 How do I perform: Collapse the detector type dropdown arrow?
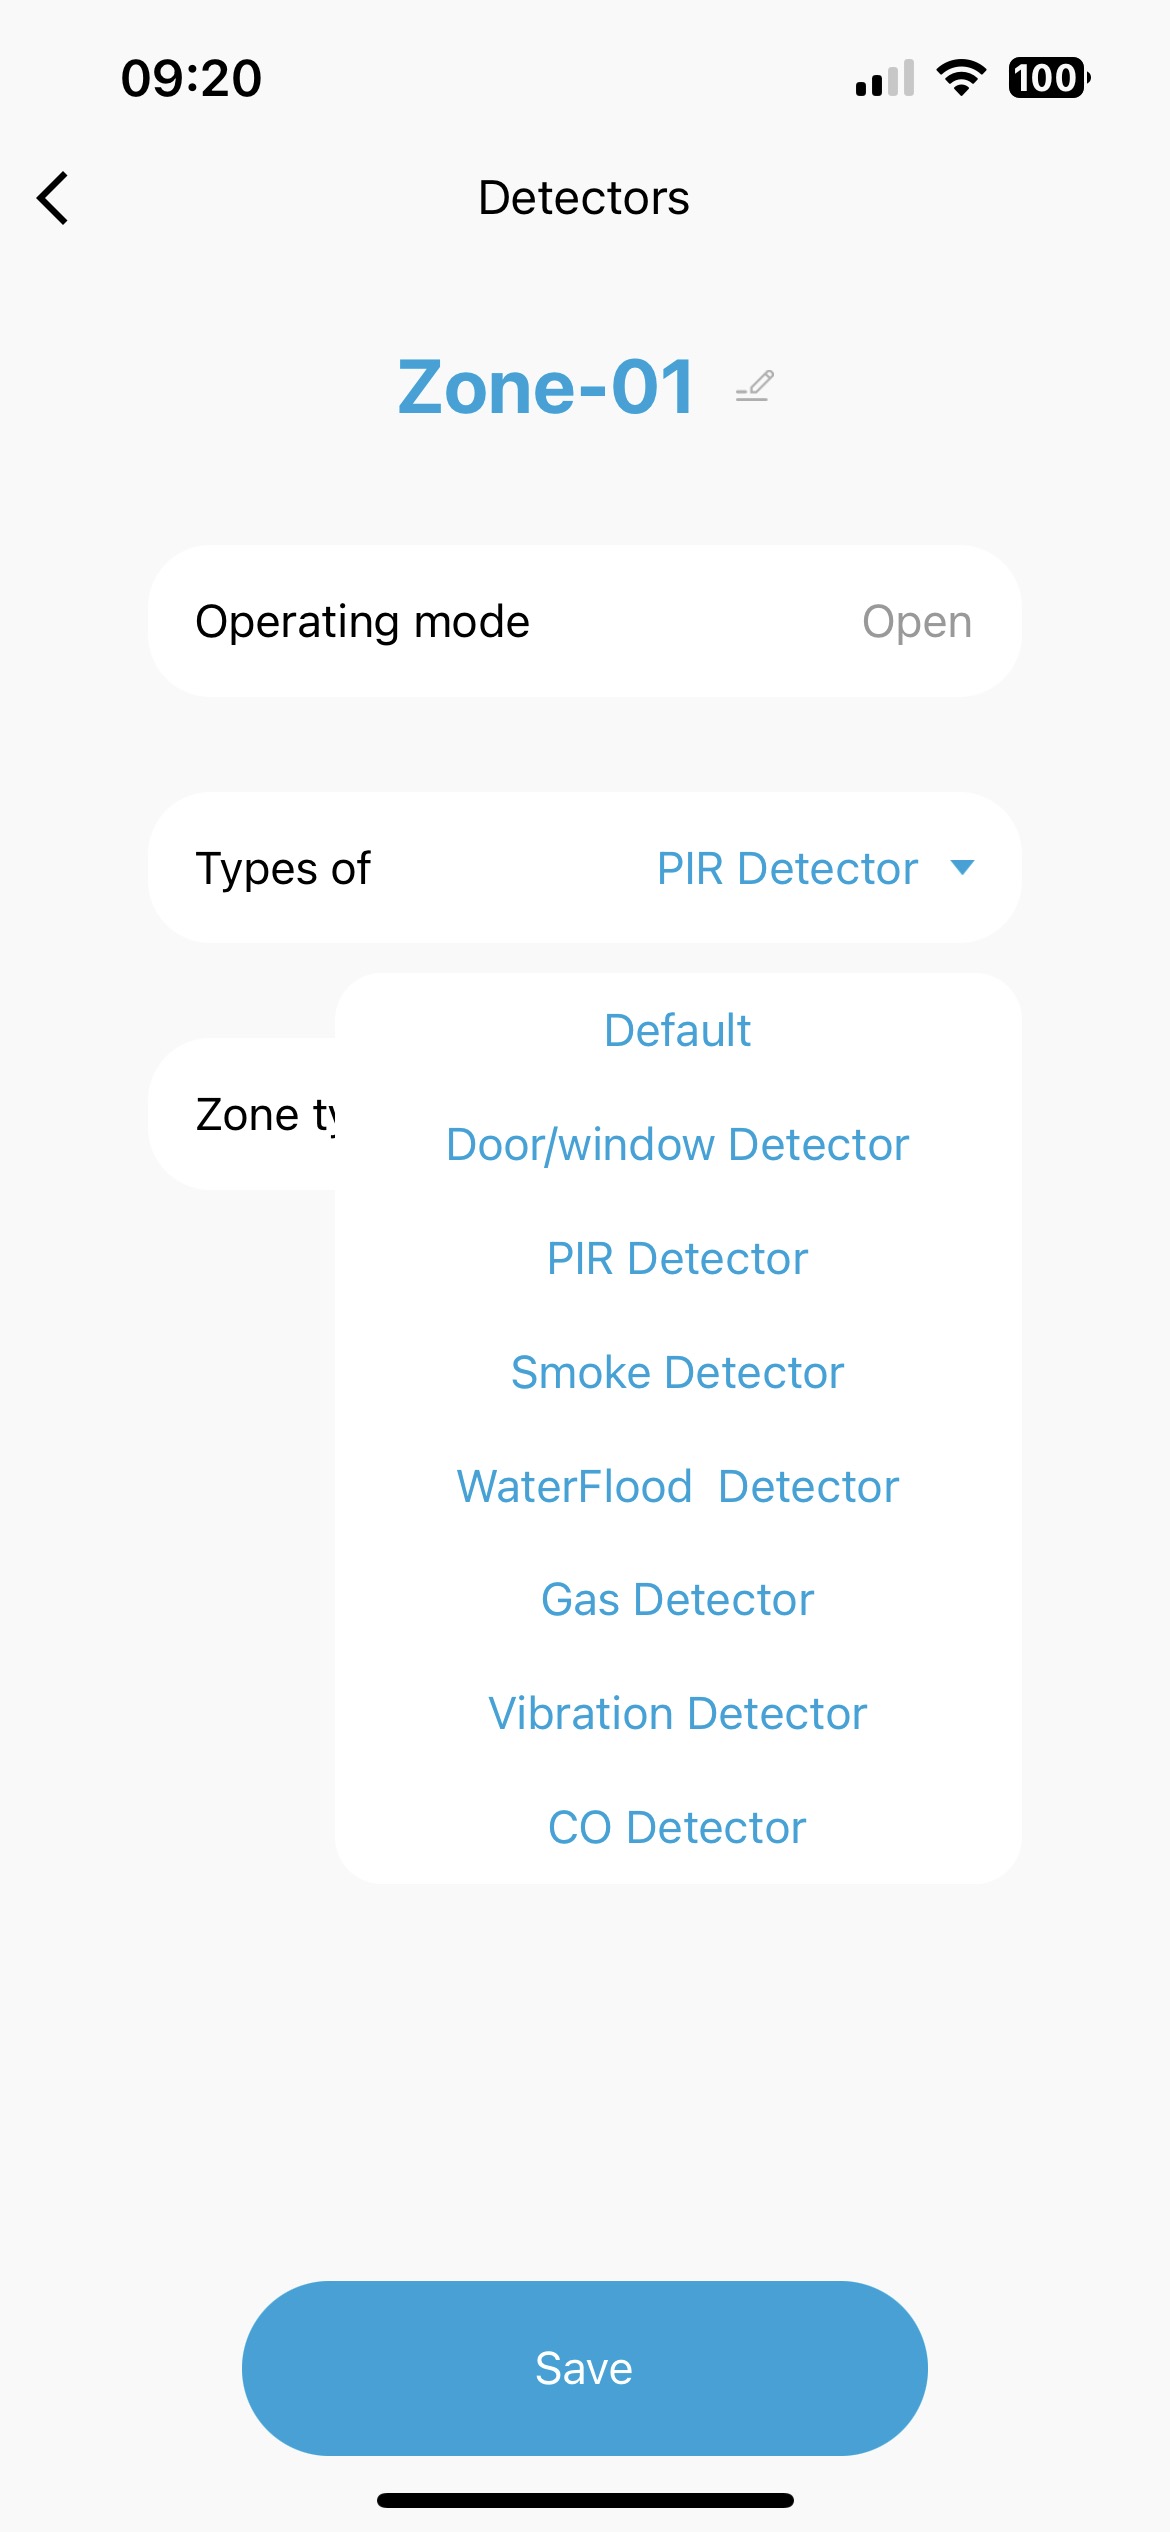(962, 867)
